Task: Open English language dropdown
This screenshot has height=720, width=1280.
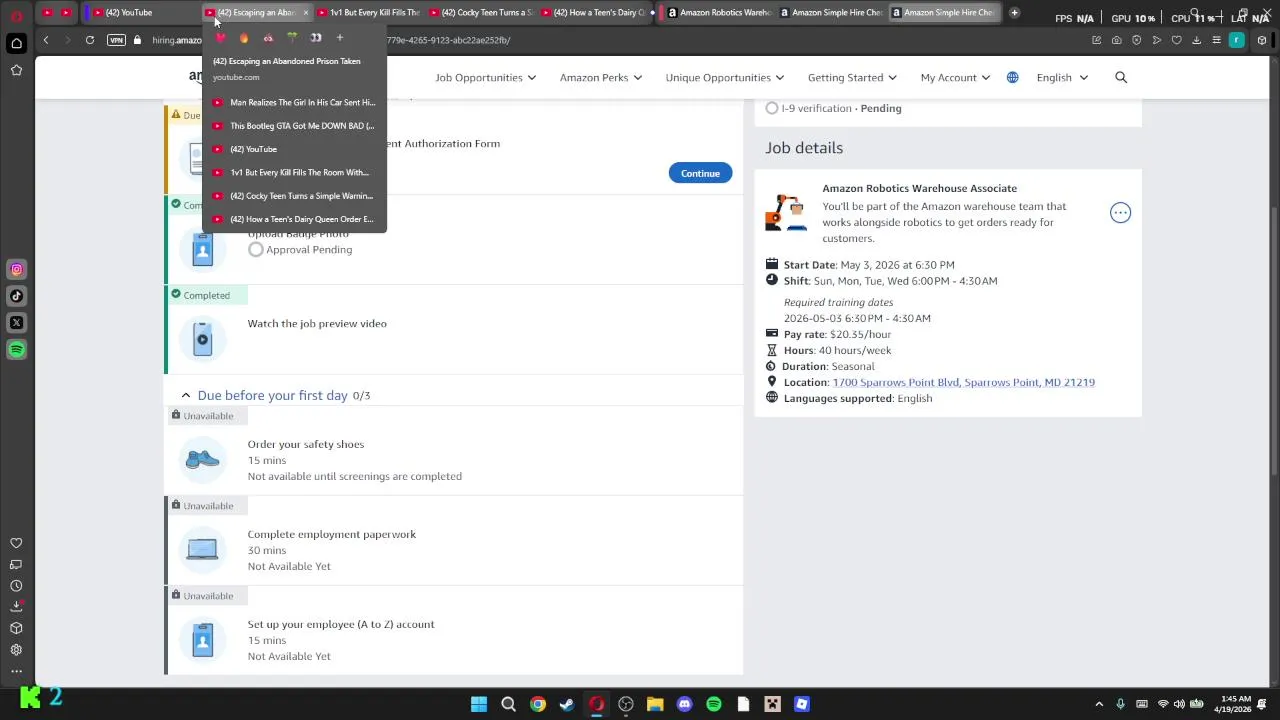Action: point(1062,77)
